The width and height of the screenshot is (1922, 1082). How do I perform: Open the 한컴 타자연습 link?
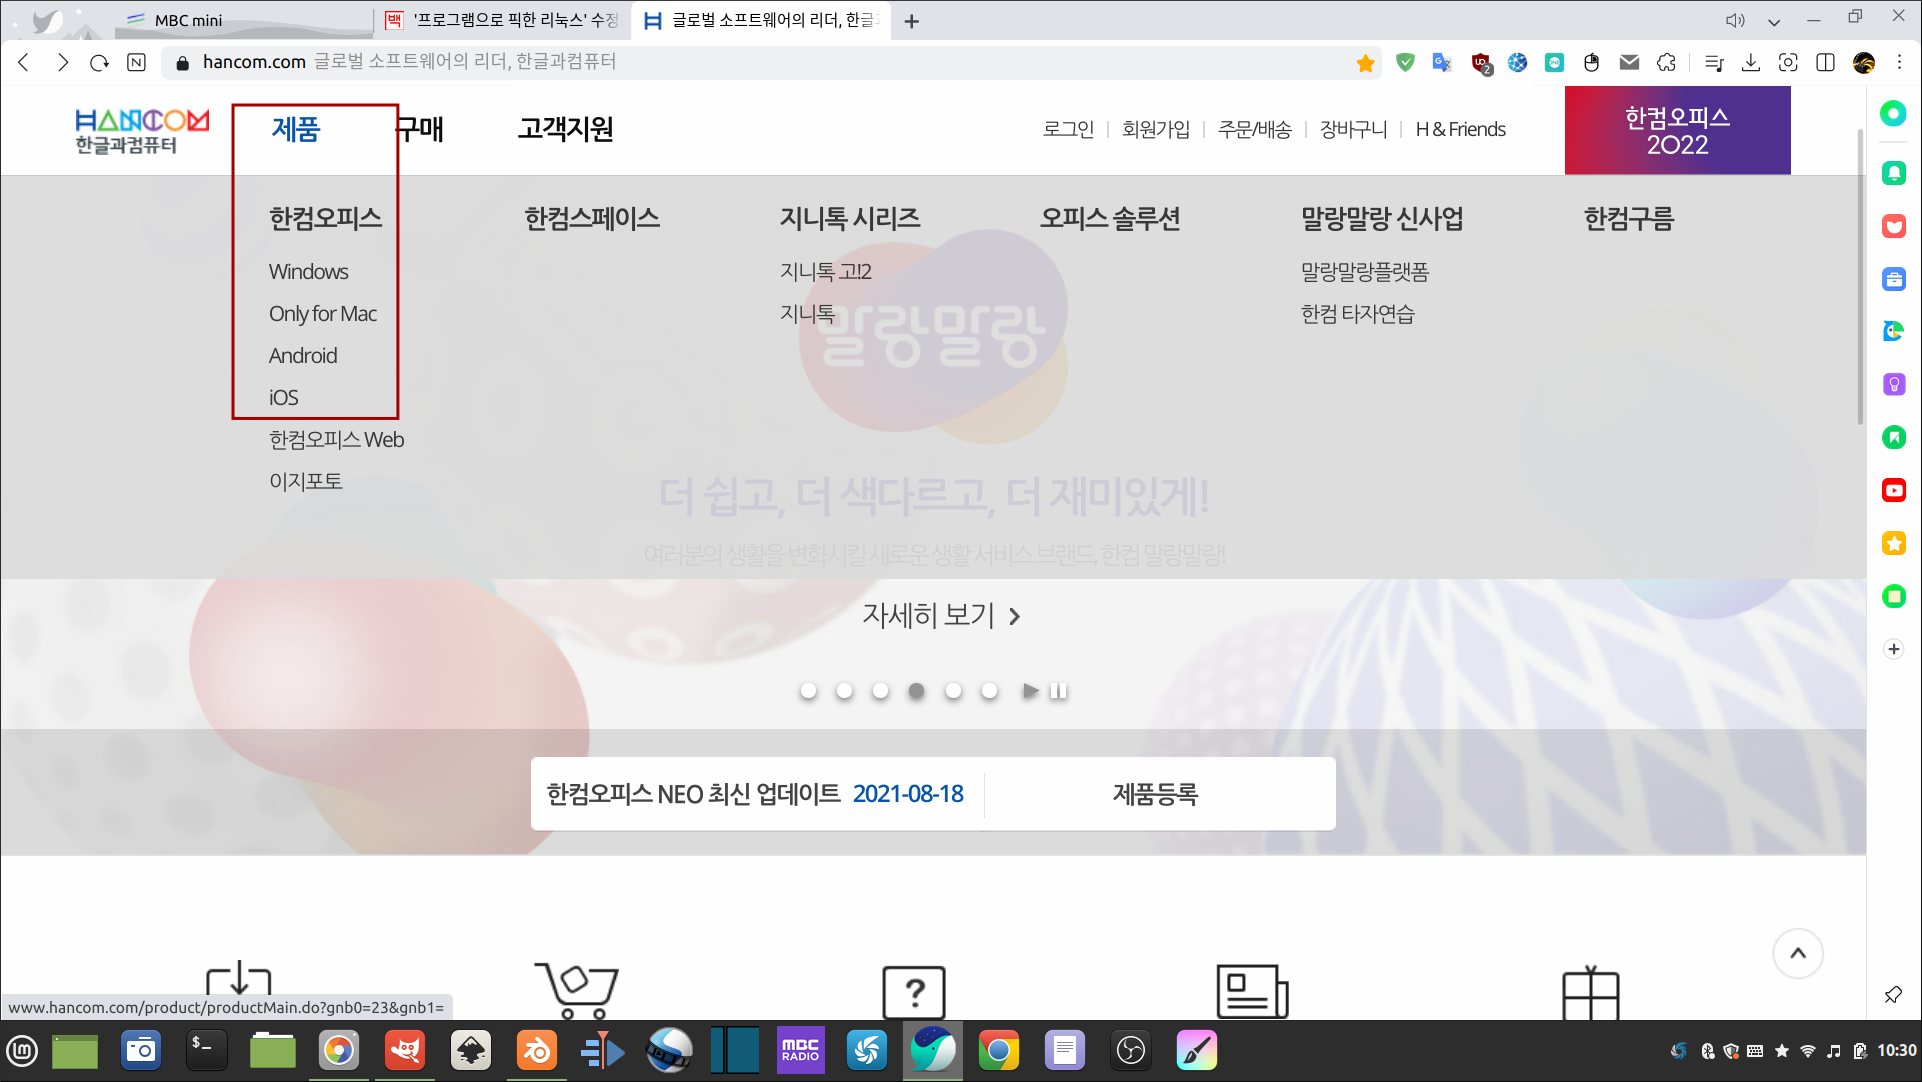point(1357,314)
